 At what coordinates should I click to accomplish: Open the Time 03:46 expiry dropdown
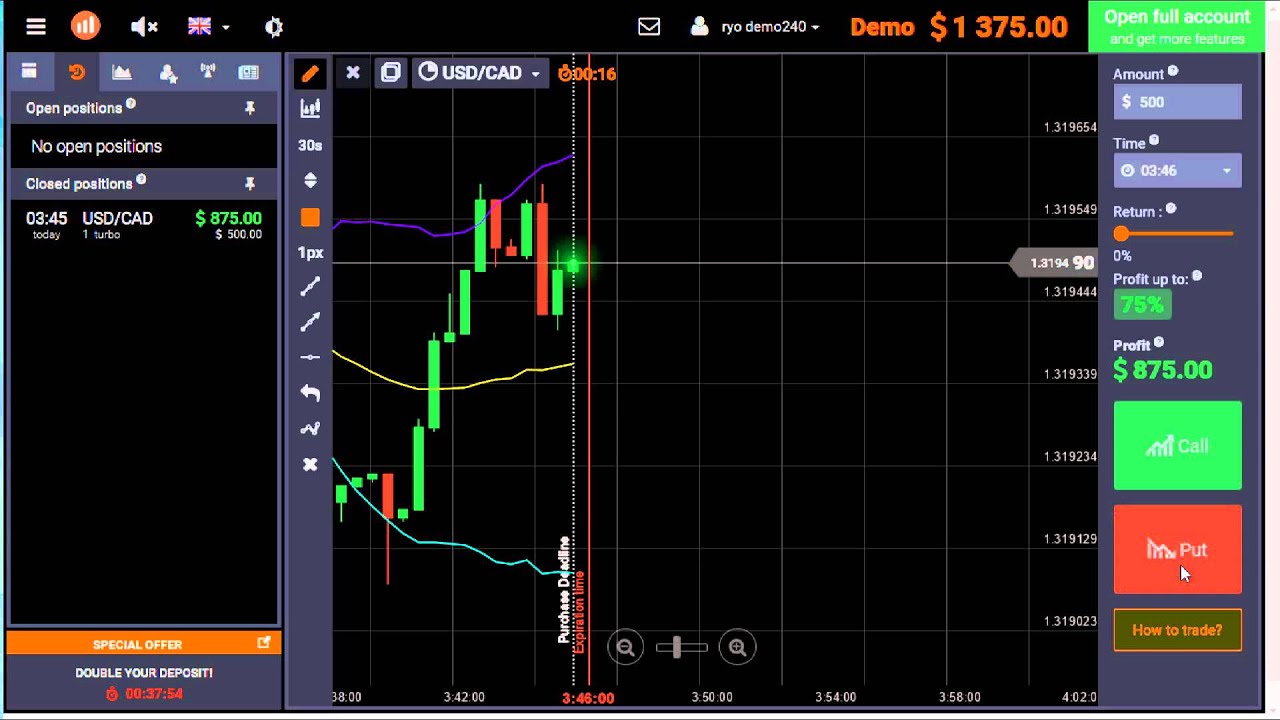point(1177,171)
